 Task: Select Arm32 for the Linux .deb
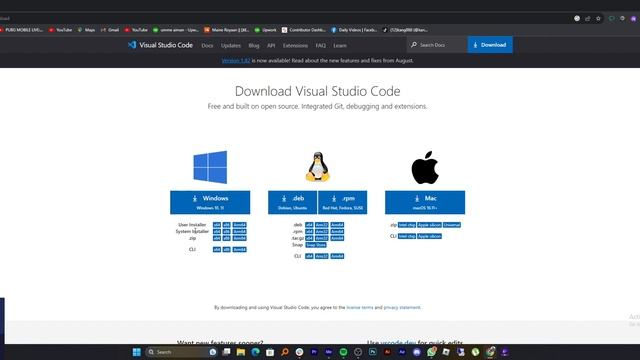coord(322,225)
